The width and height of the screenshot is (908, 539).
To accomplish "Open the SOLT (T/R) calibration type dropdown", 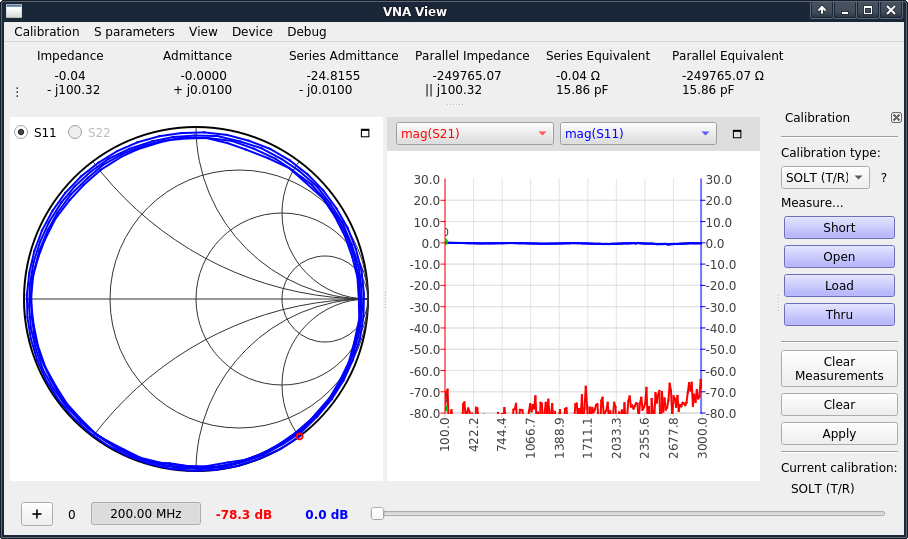I will click(x=825, y=177).
